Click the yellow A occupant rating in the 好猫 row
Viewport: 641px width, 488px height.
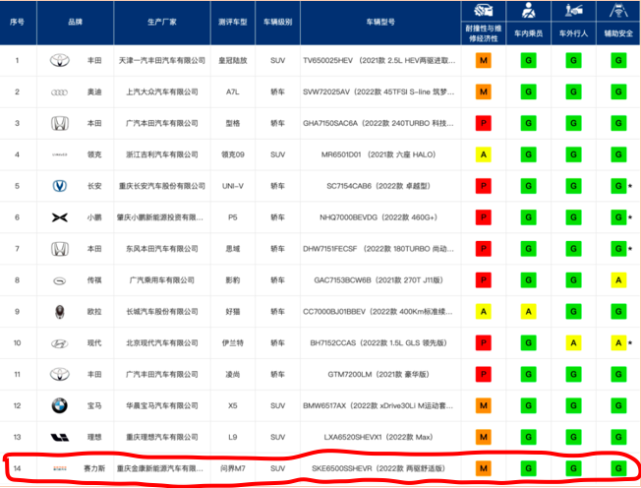click(x=528, y=312)
